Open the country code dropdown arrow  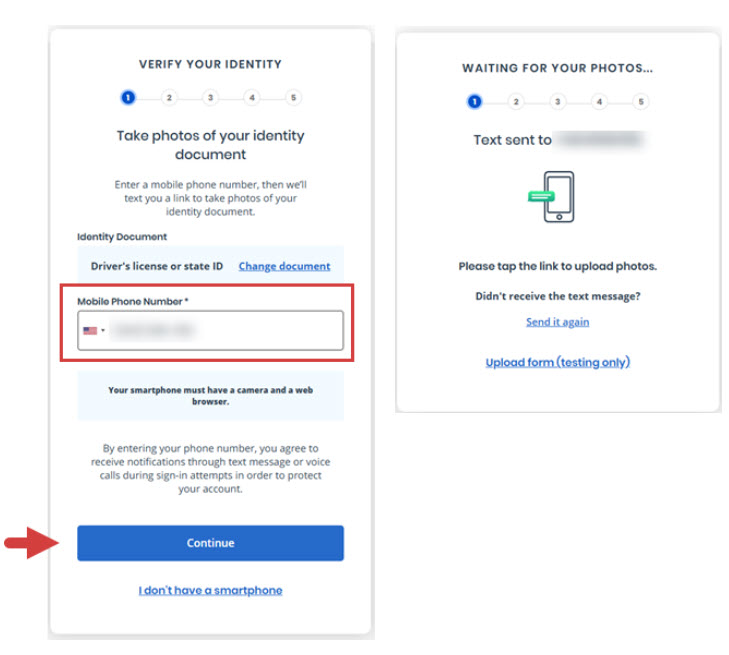pos(103,331)
